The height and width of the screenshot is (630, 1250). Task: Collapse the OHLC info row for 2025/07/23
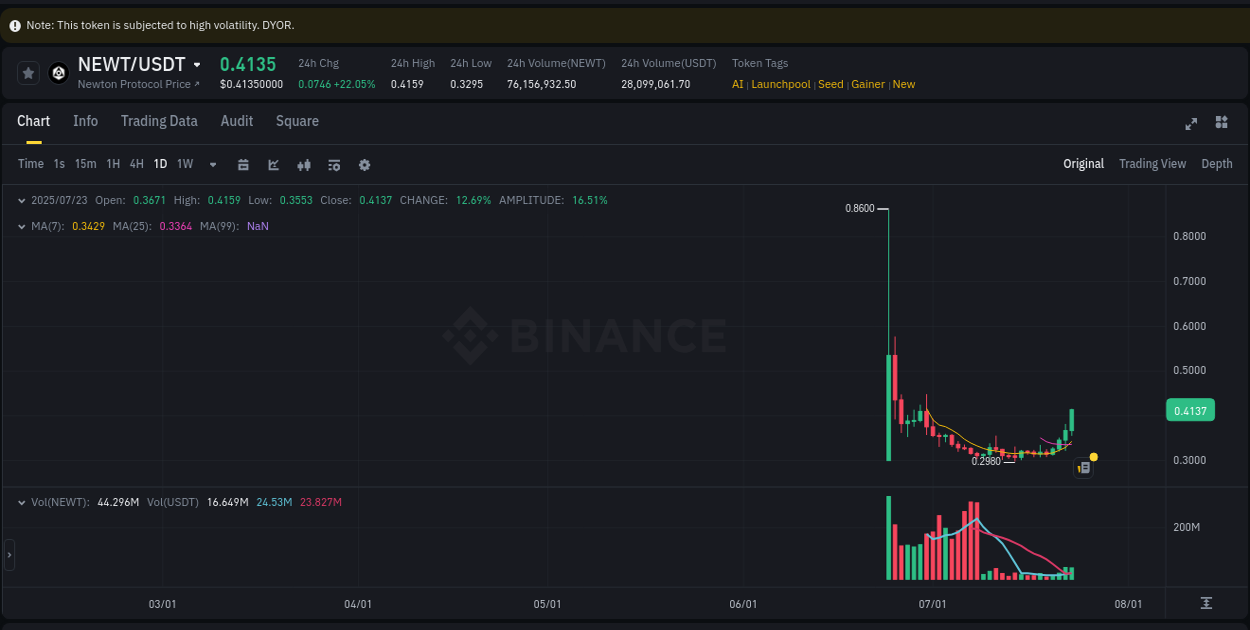20,200
